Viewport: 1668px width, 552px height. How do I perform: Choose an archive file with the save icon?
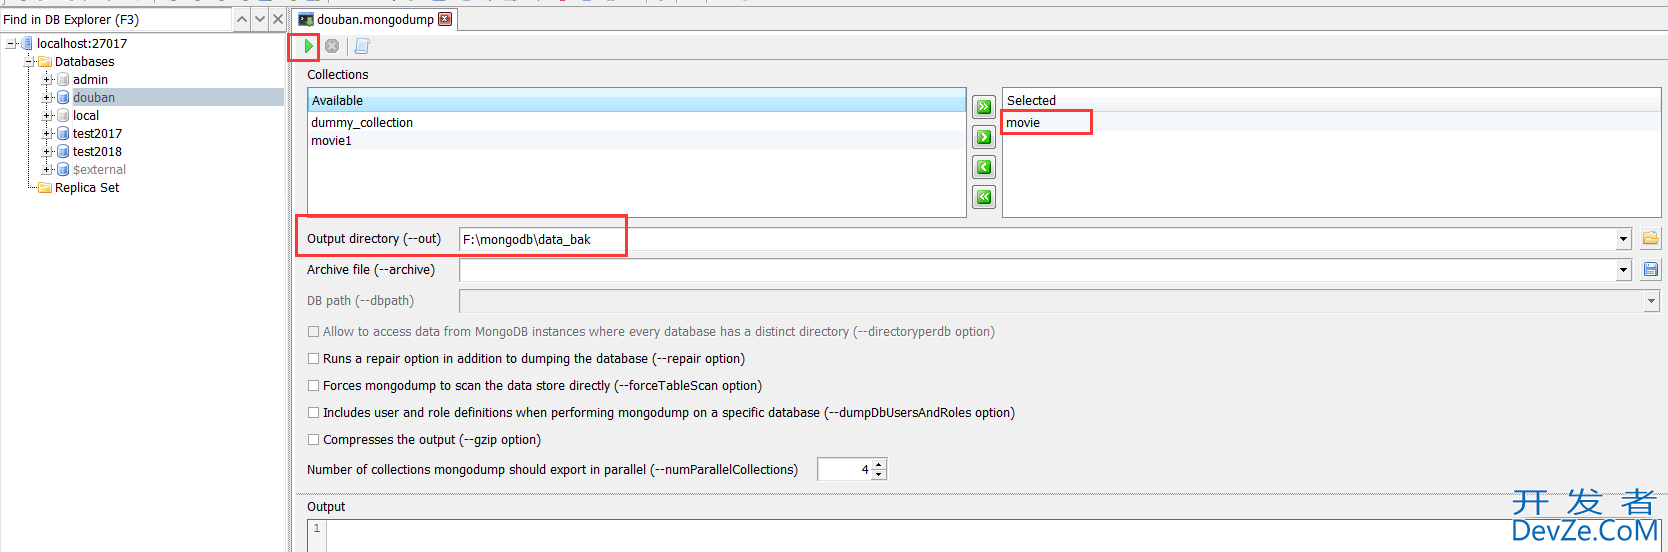[x=1650, y=269]
